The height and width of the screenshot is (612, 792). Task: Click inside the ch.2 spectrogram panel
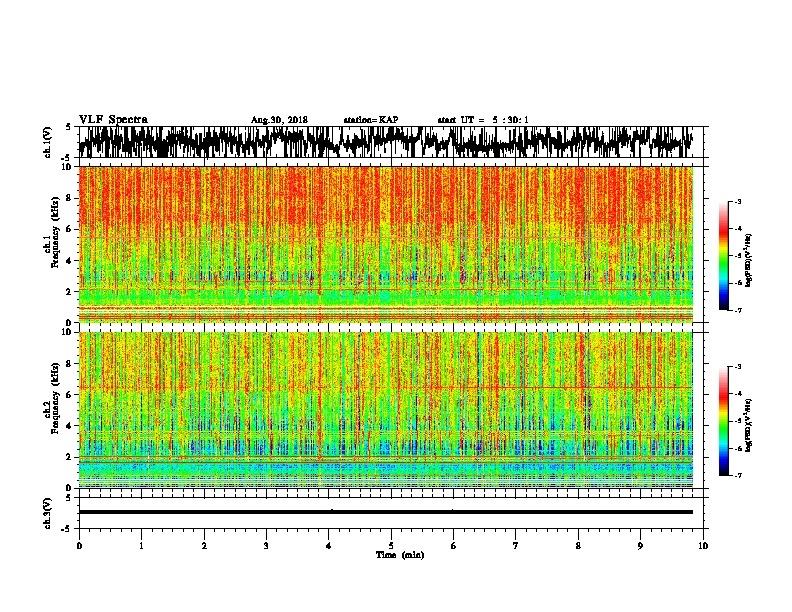point(386,410)
